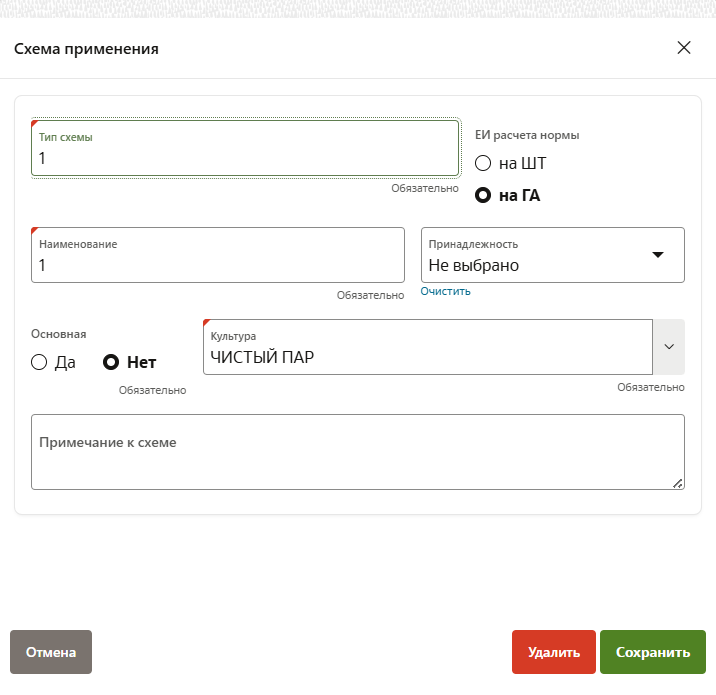Select the на ШТ radio option

[483, 163]
